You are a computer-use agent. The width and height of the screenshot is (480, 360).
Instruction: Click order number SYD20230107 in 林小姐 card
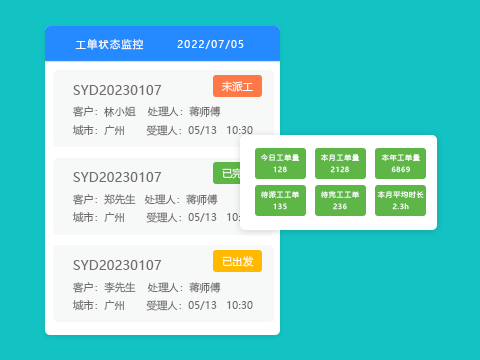coord(117,90)
